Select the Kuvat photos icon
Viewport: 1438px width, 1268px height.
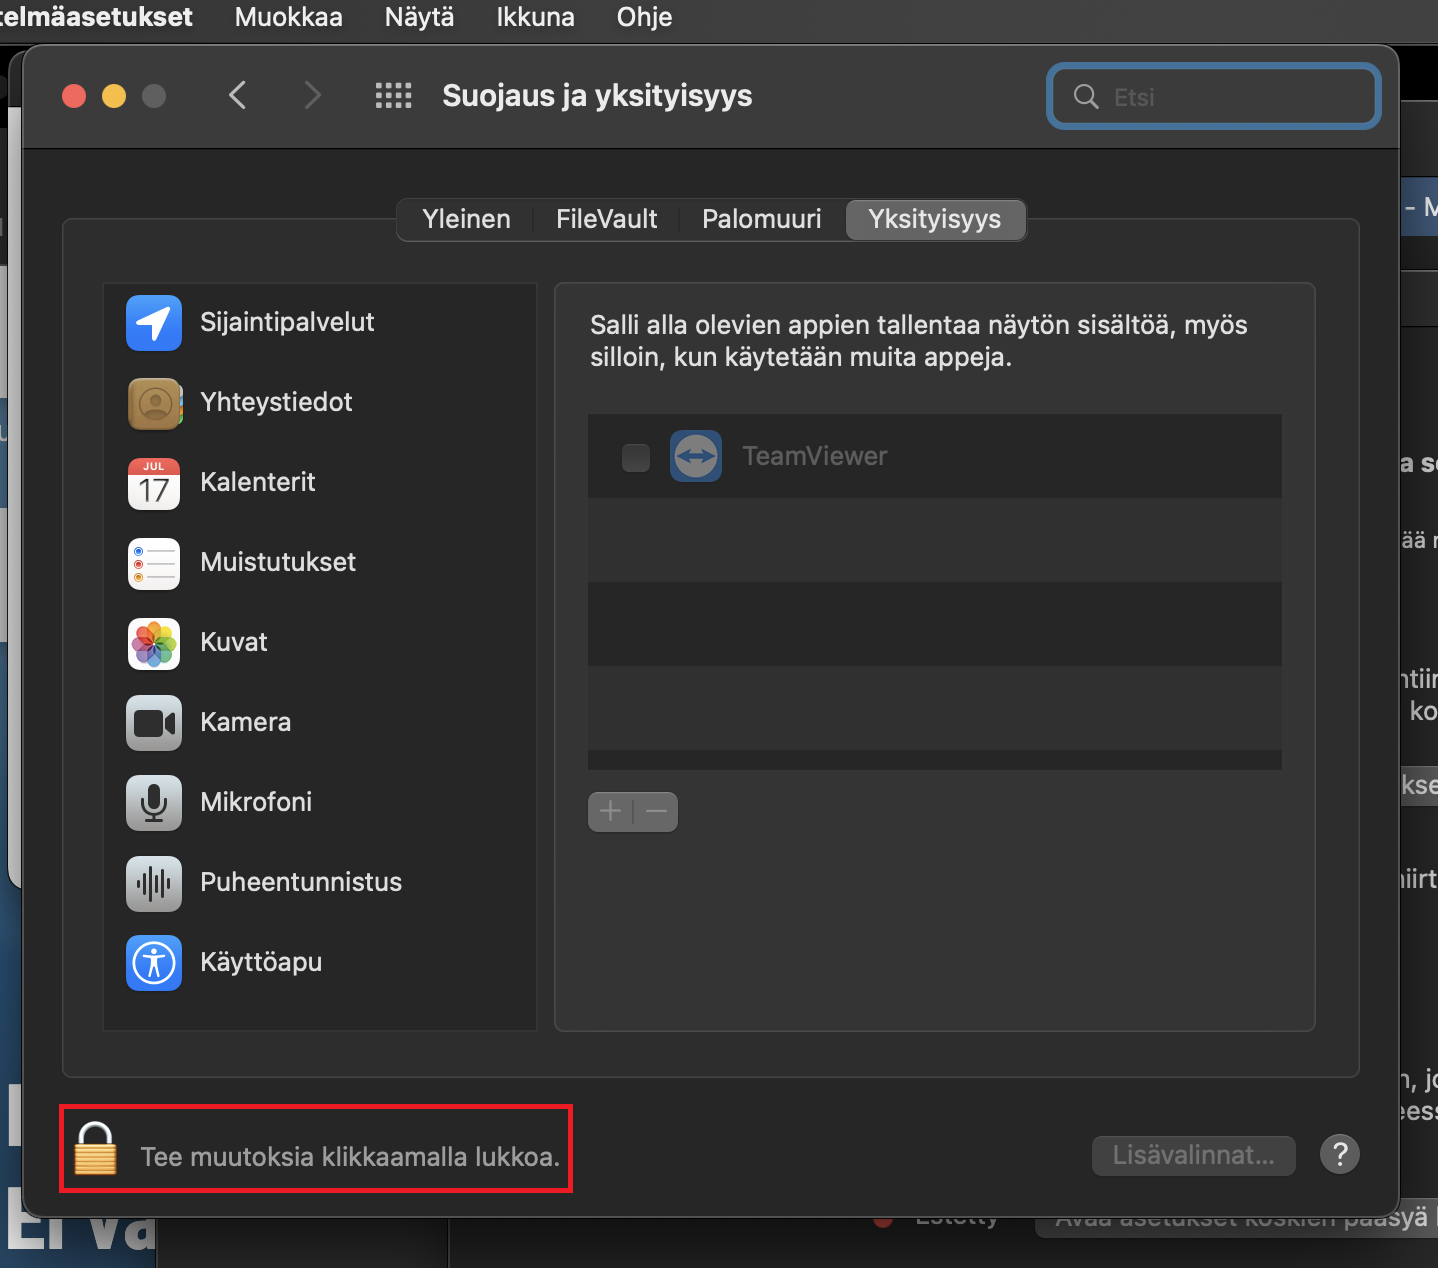pos(154,643)
